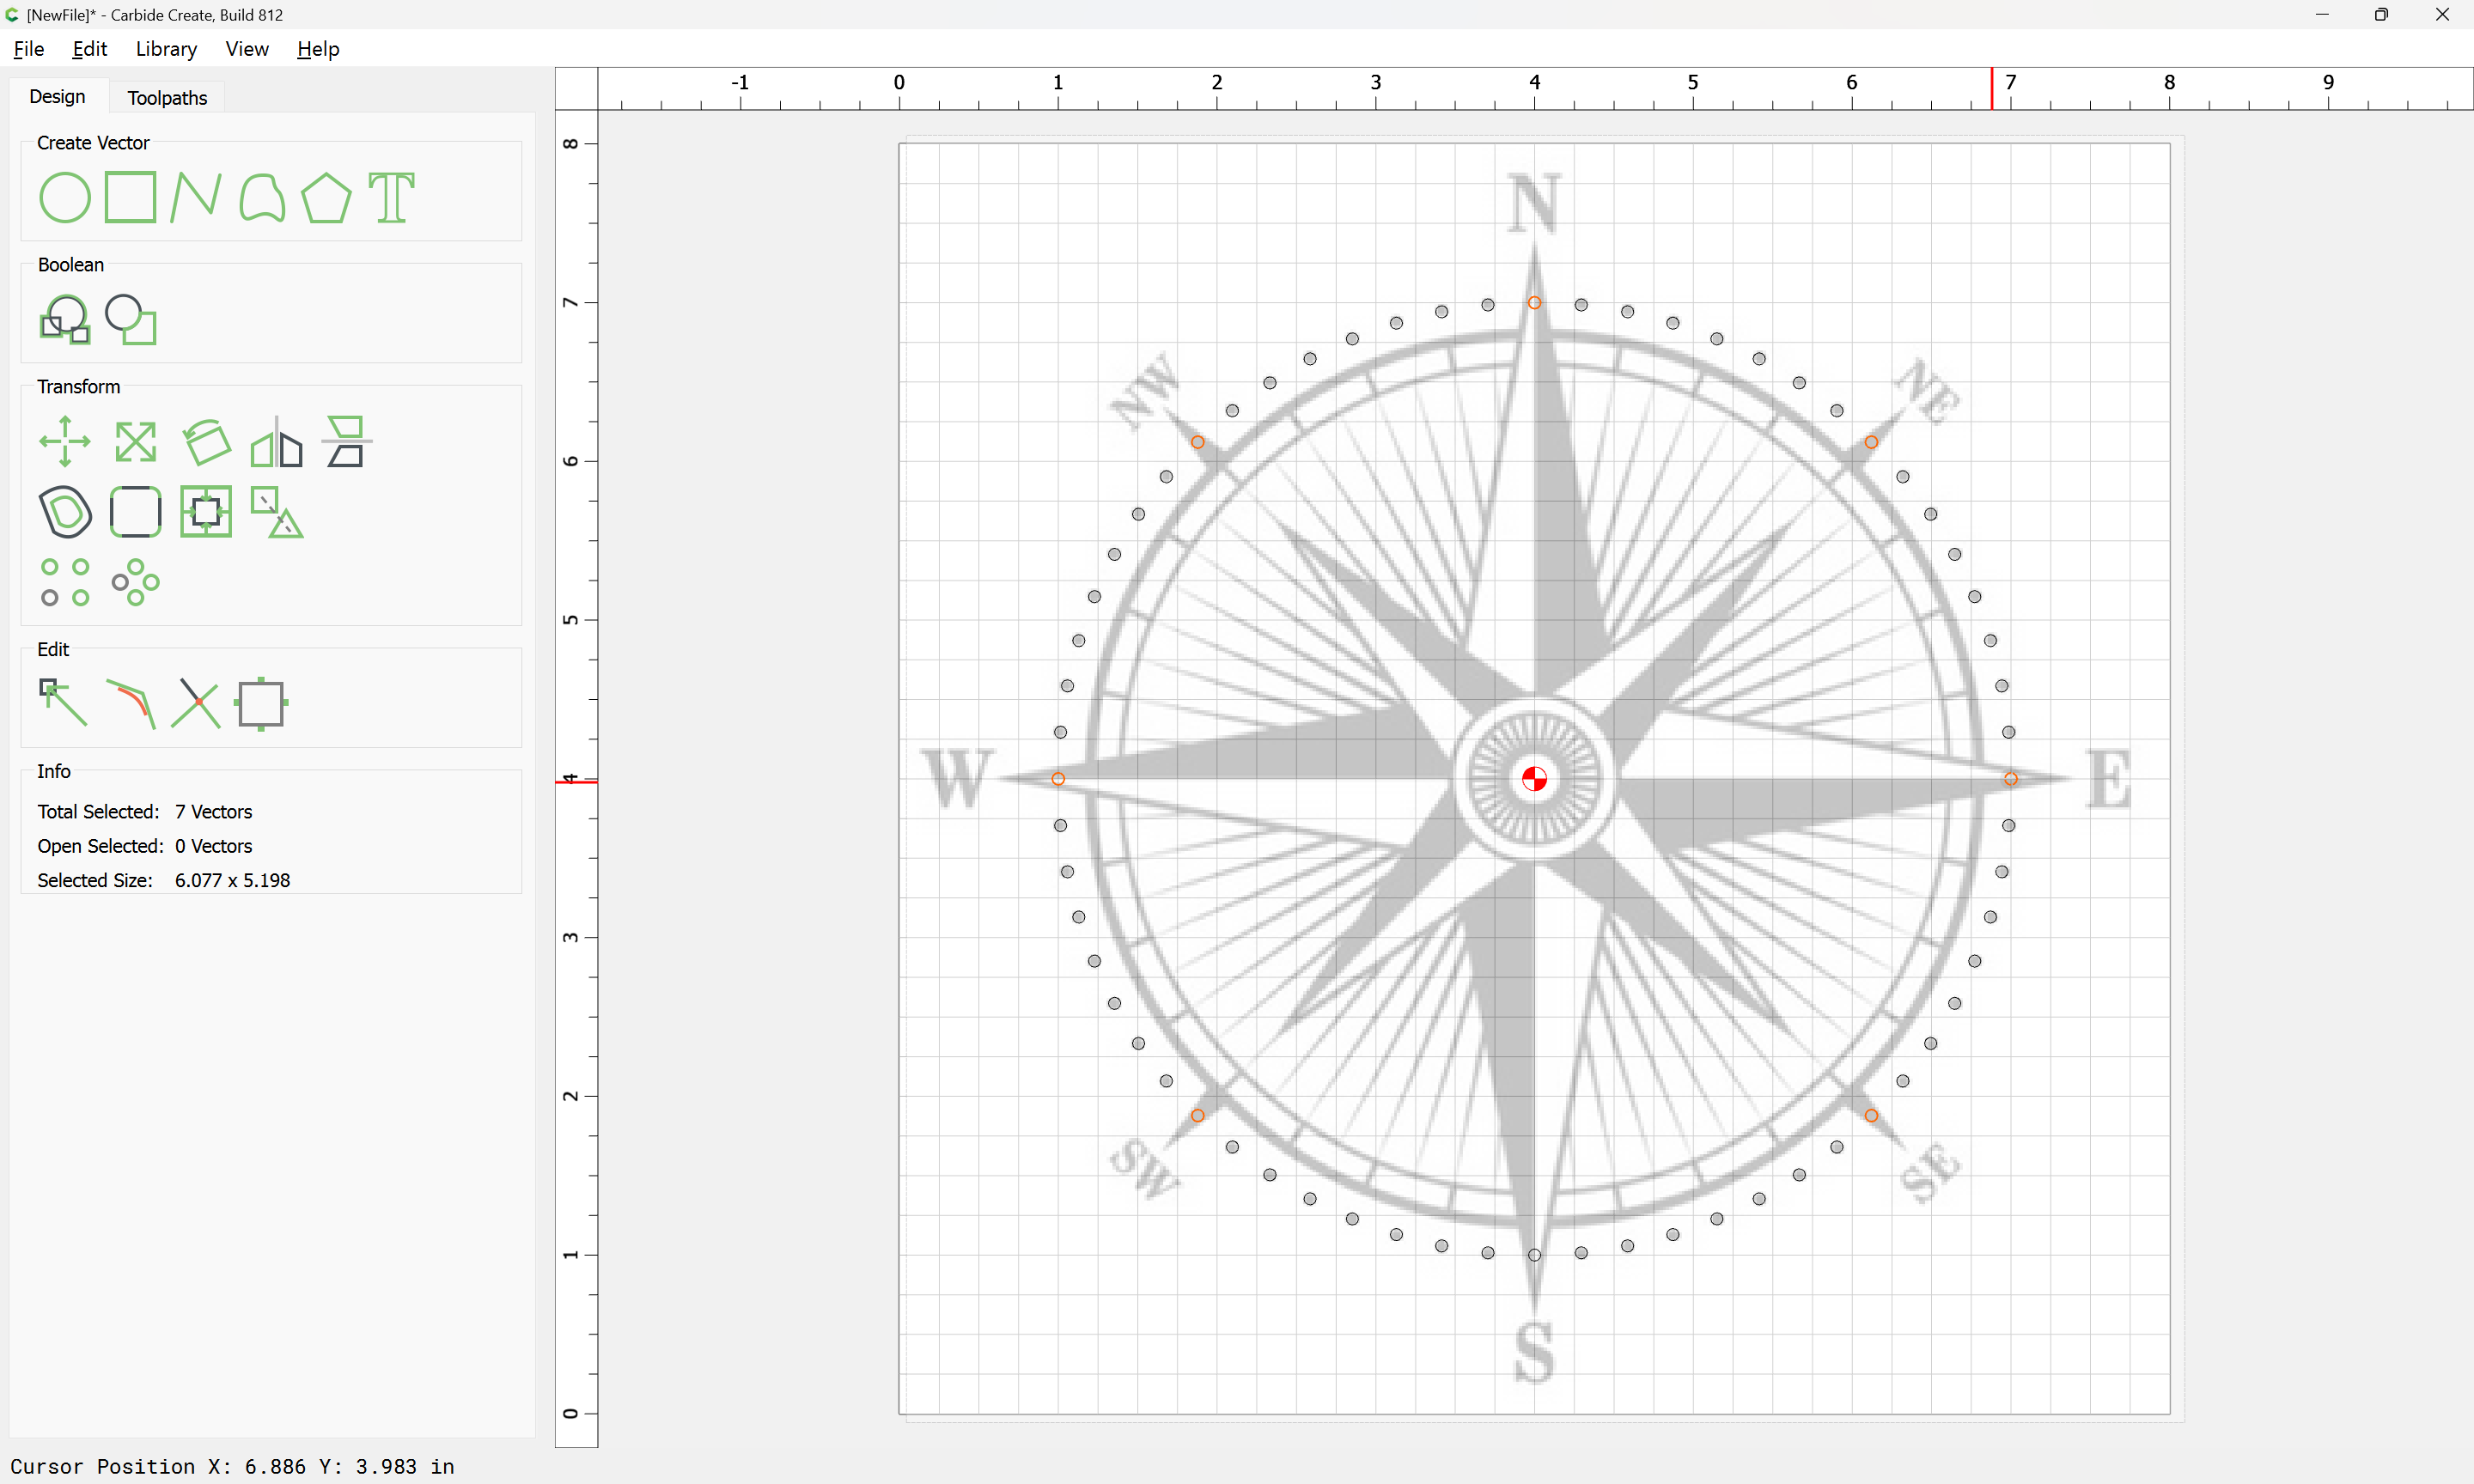Image resolution: width=2474 pixels, height=1484 pixels.
Task: Activate the Node Edit tool
Action: (63, 703)
